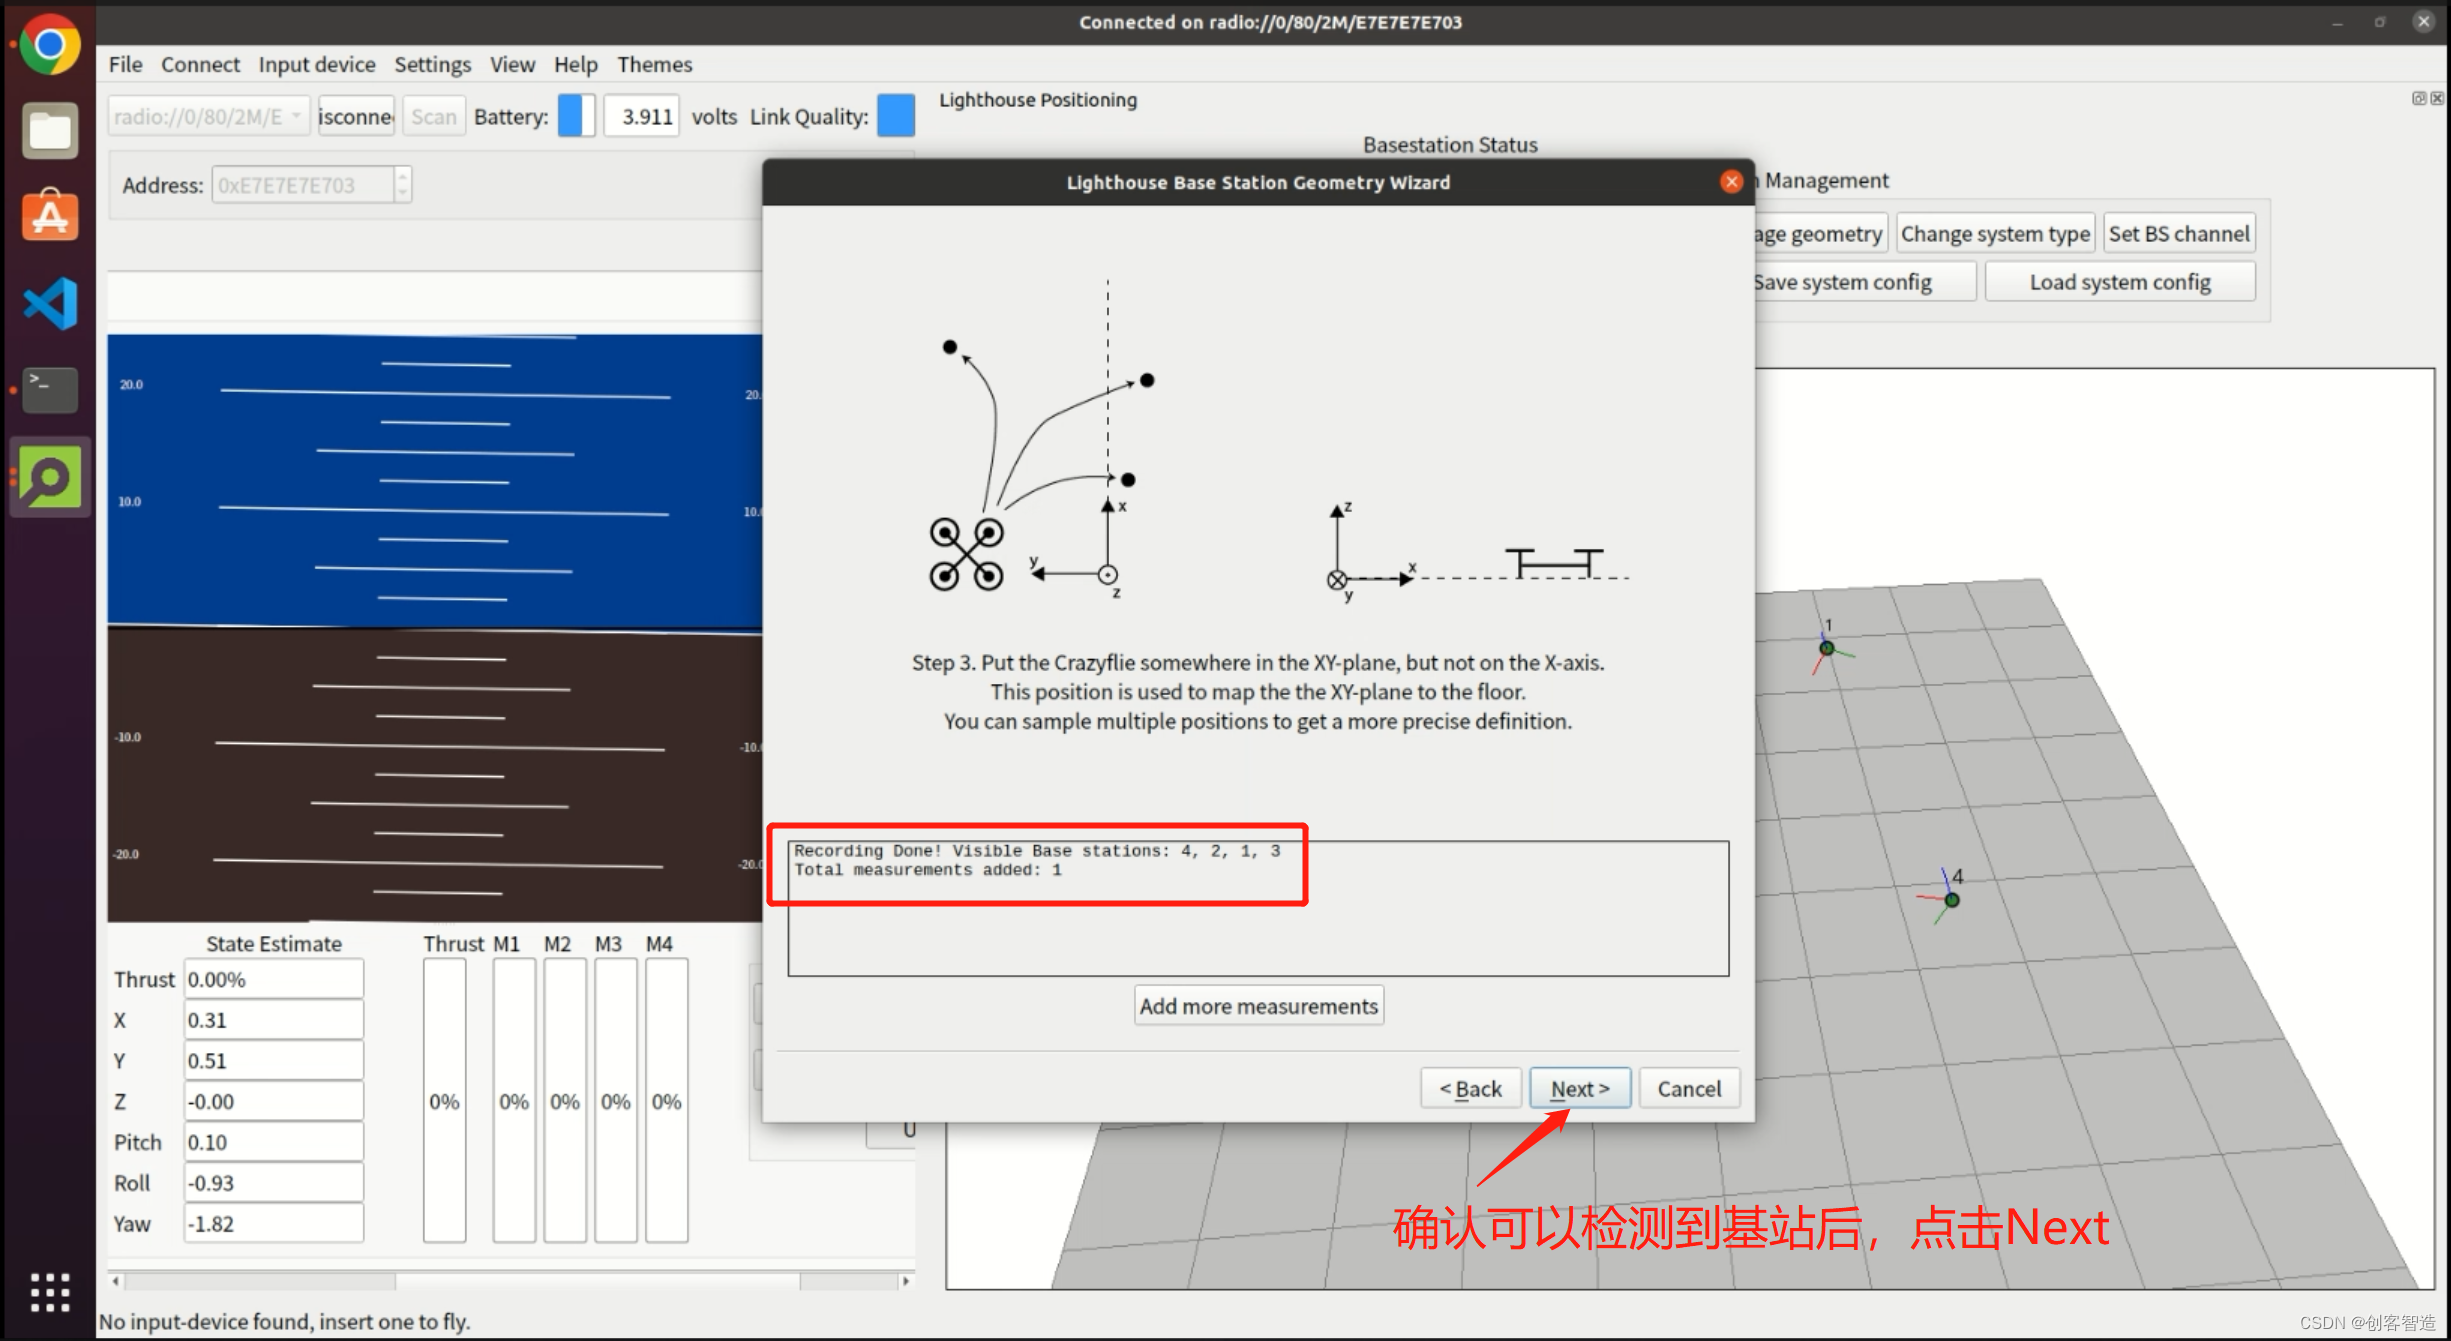Click the green Crazyflie client dock icon

(49, 477)
